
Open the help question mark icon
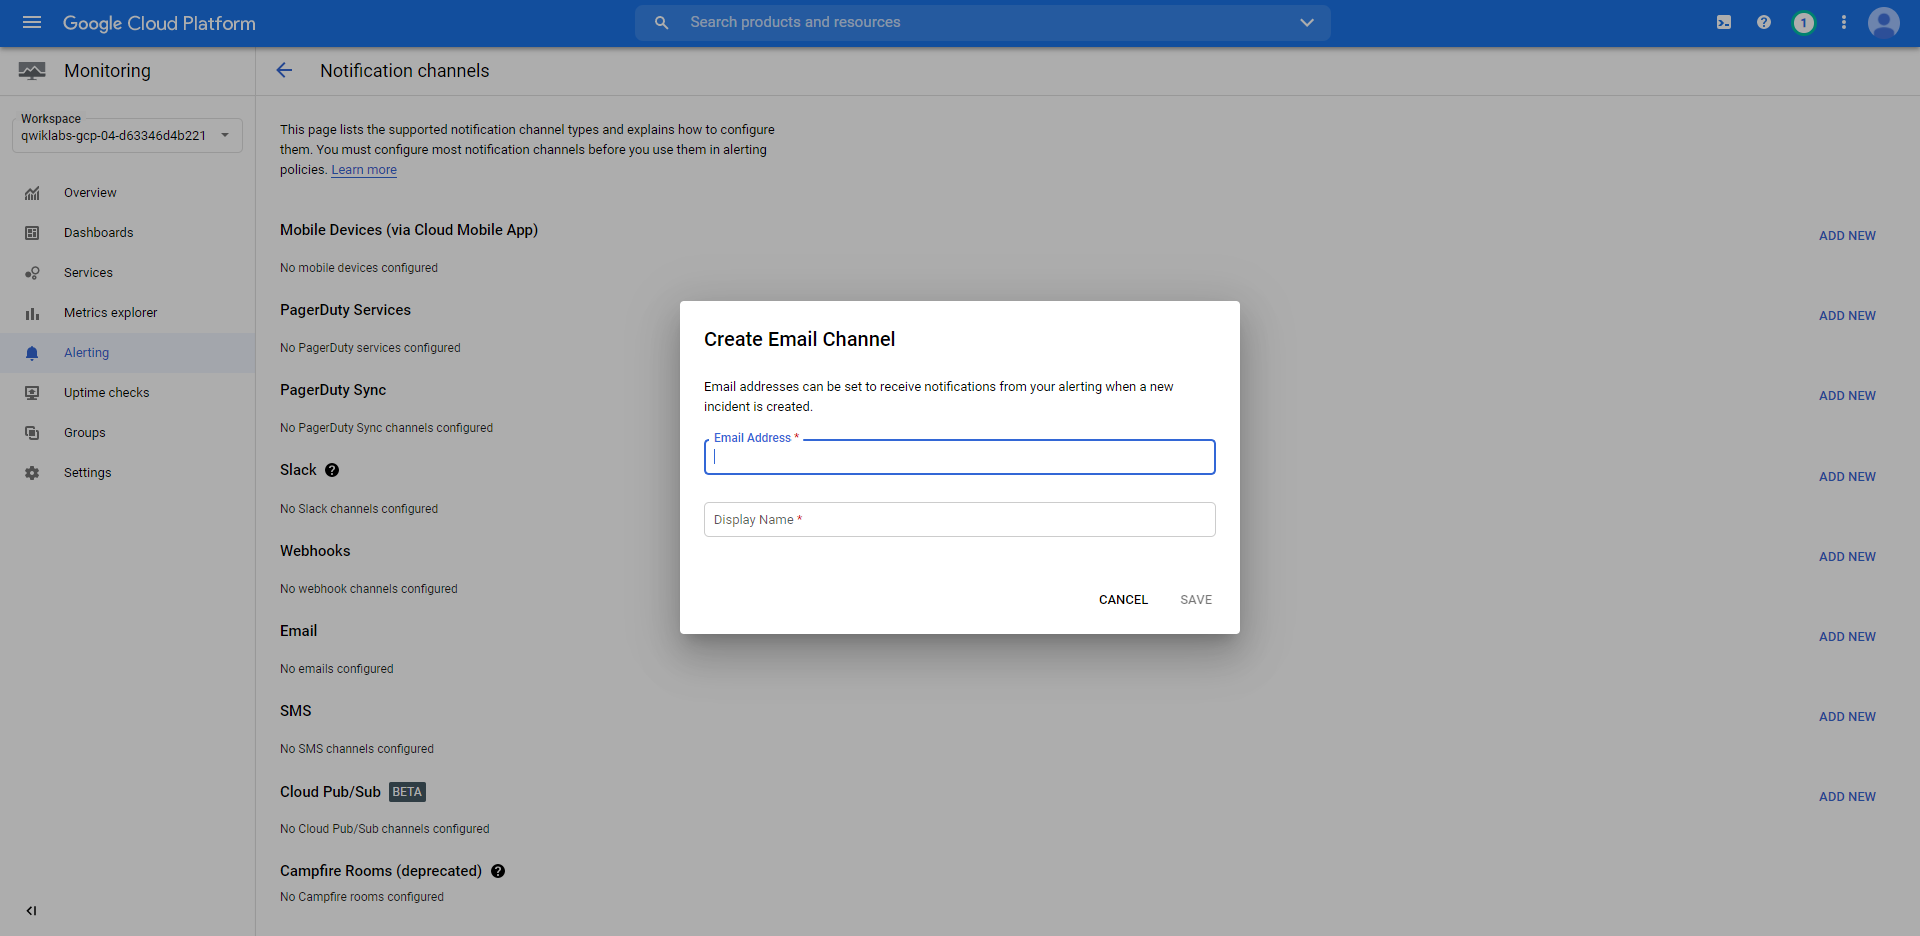tap(1764, 22)
